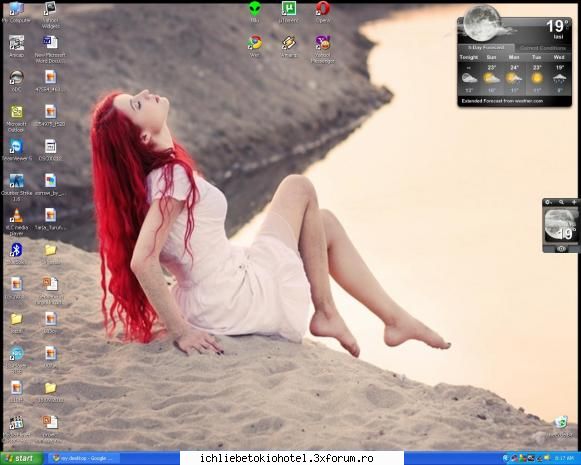Click the Windows start button
581x465 pixels.
click(21, 458)
